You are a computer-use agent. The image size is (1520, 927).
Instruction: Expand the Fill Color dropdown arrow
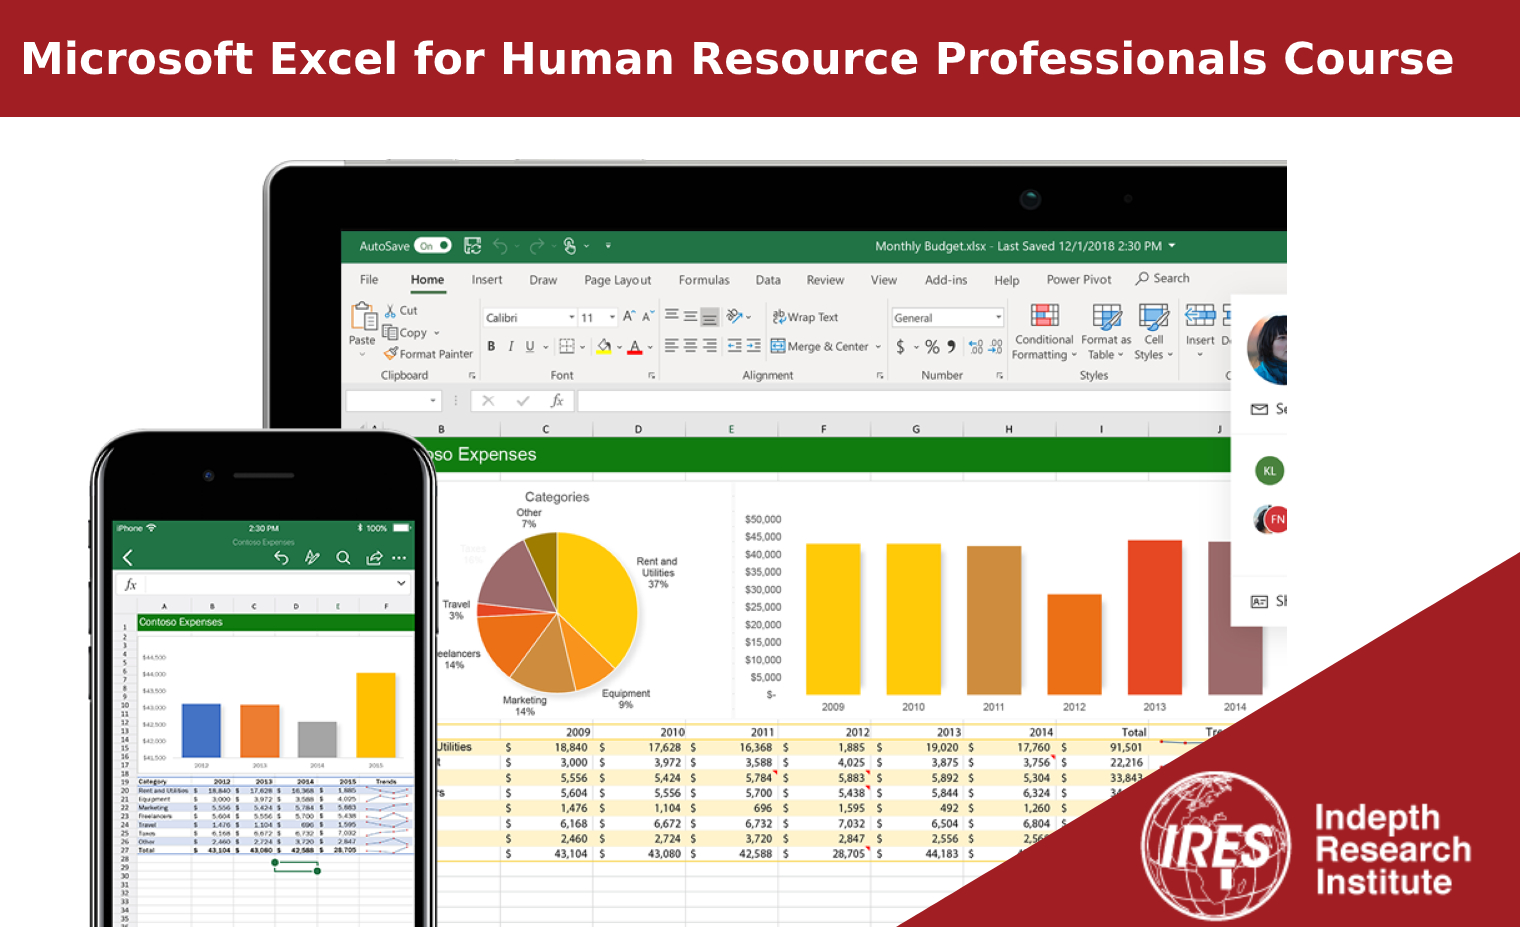(618, 347)
